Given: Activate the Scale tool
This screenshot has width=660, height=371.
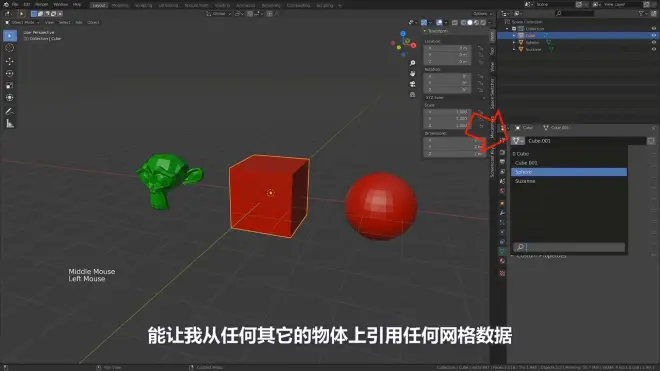Looking at the screenshot, I should pos(10,85).
